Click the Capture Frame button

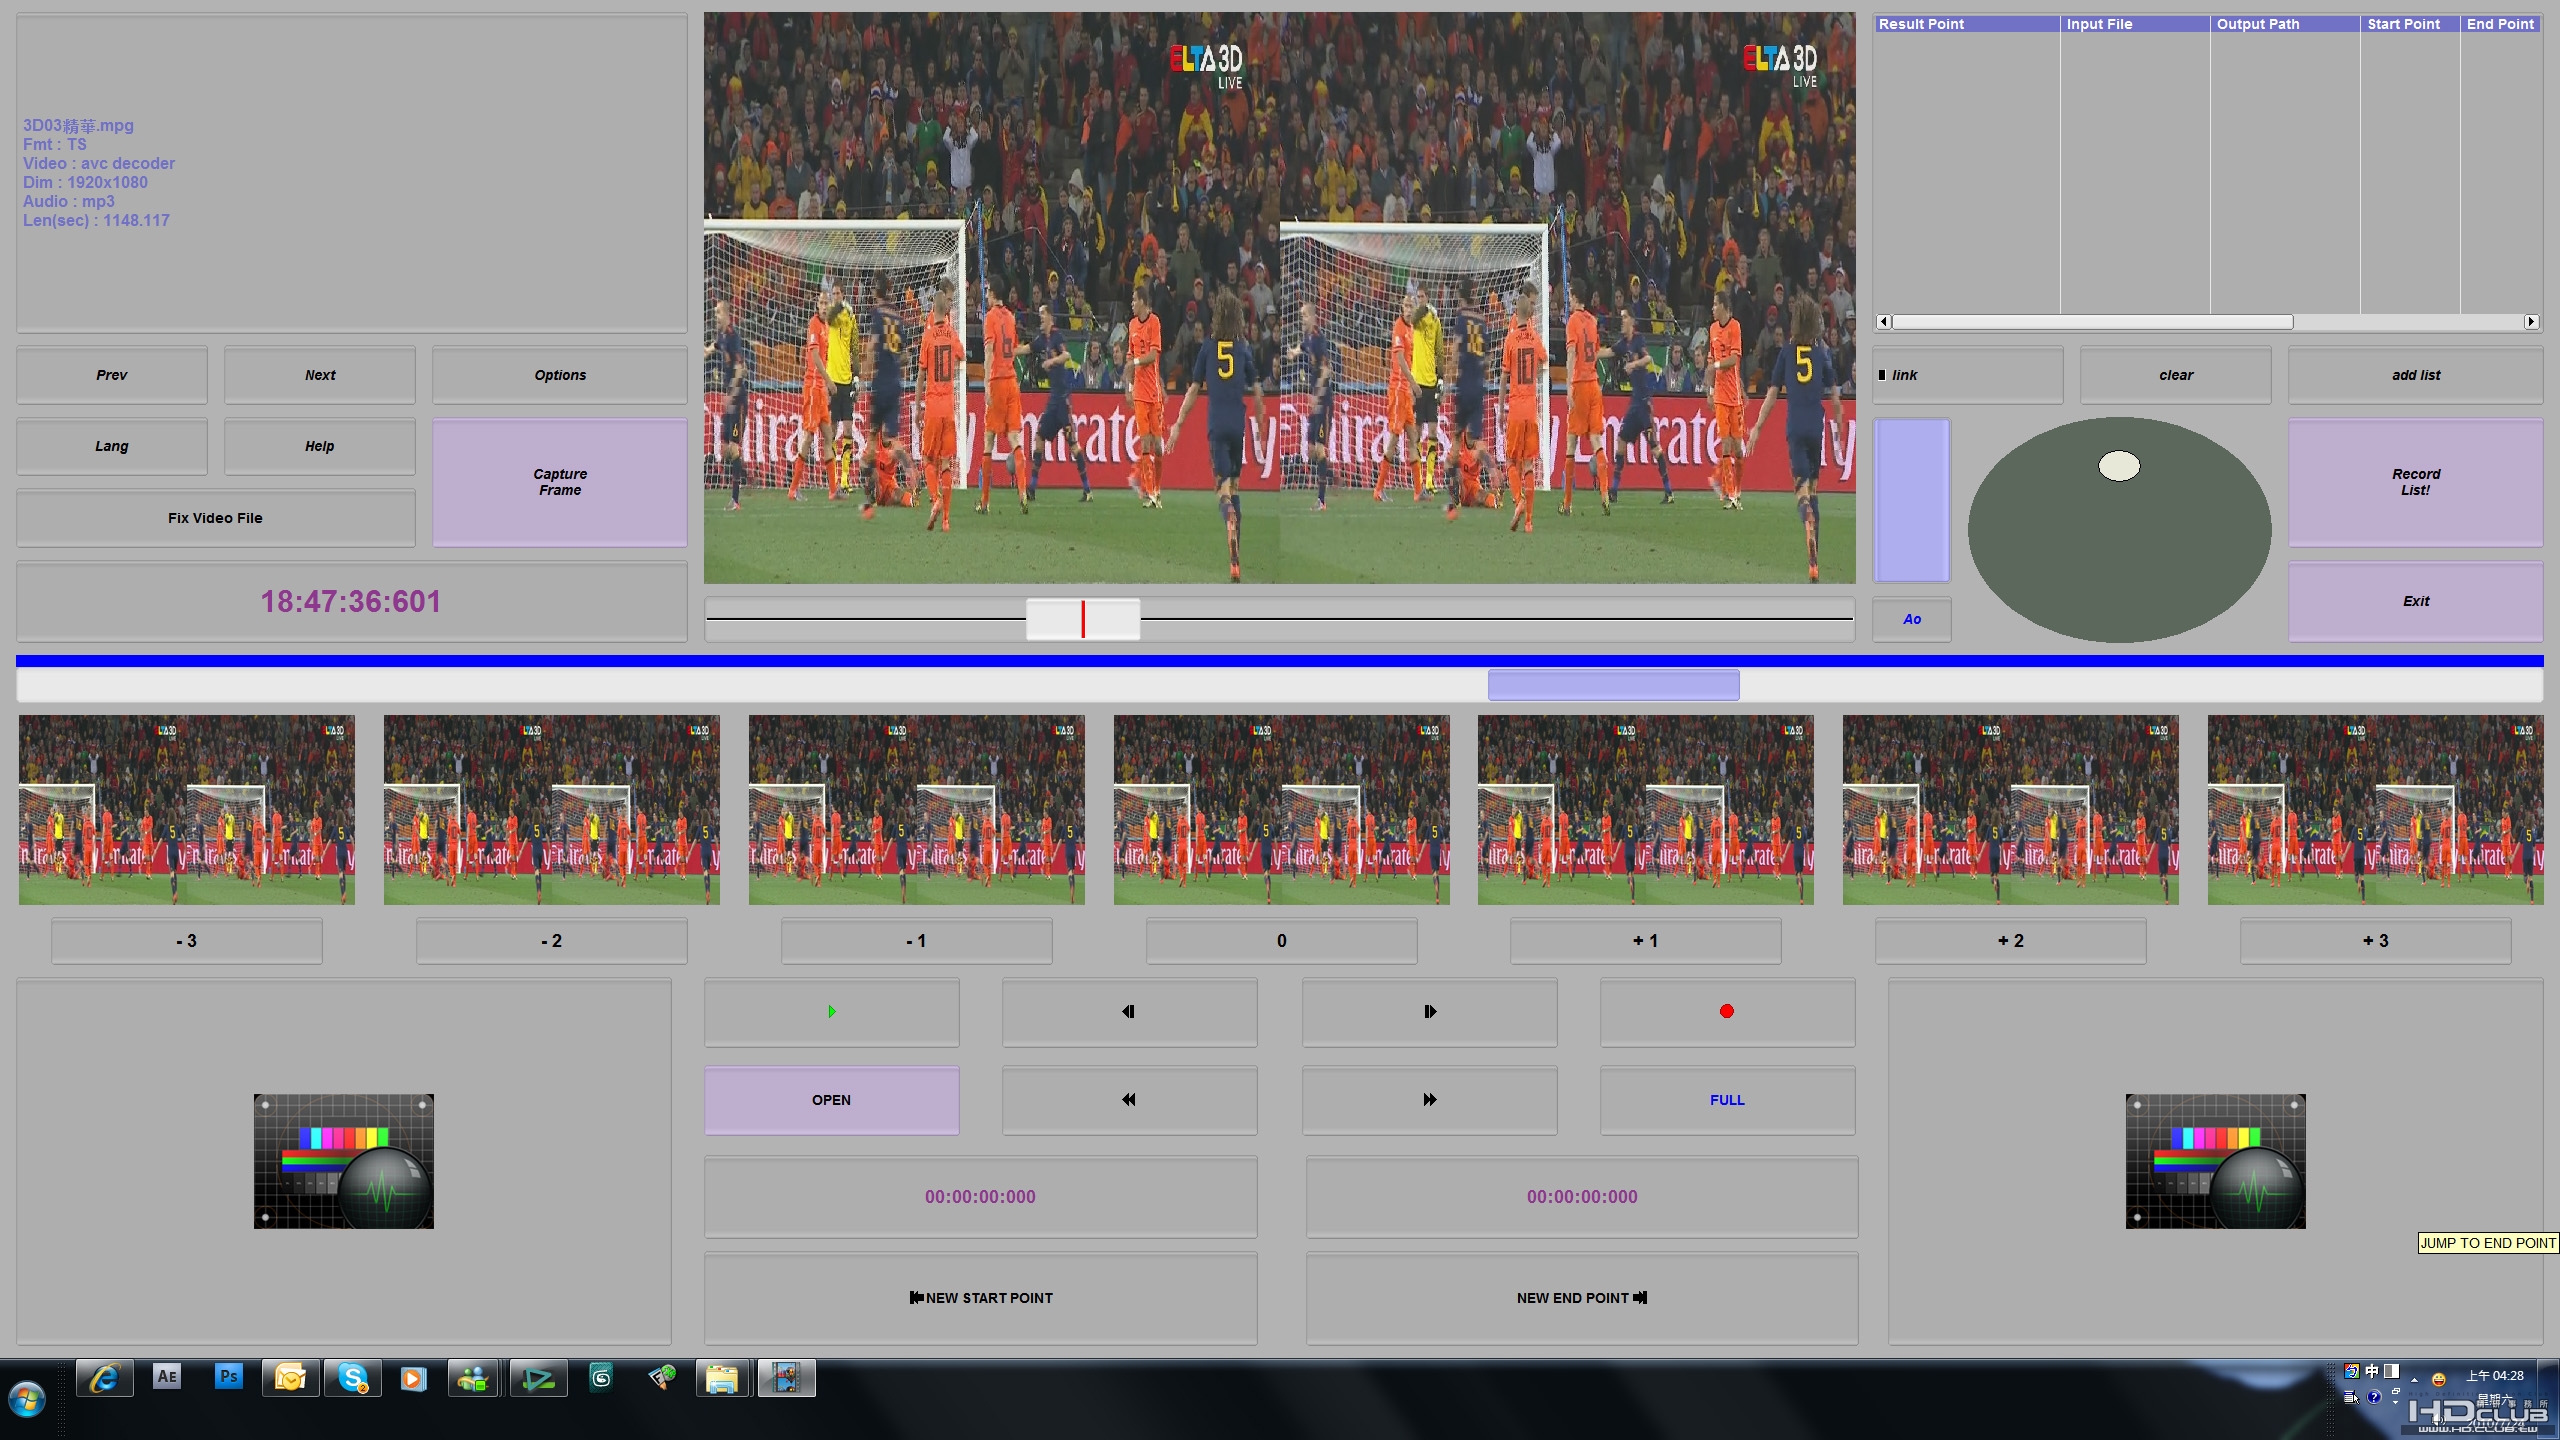(x=560, y=482)
